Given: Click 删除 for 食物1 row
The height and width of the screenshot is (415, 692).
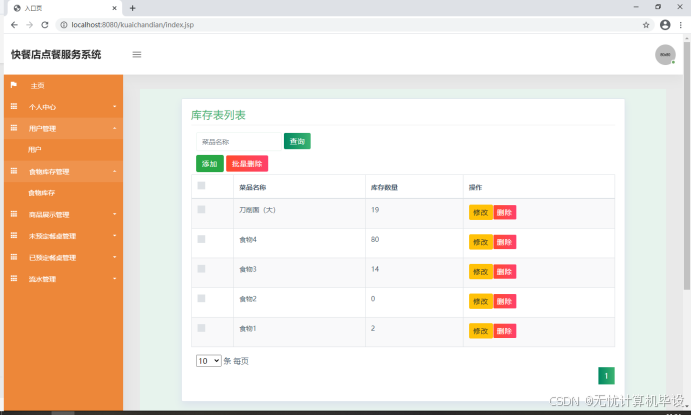Looking at the screenshot, I should (x=504, y=331).
